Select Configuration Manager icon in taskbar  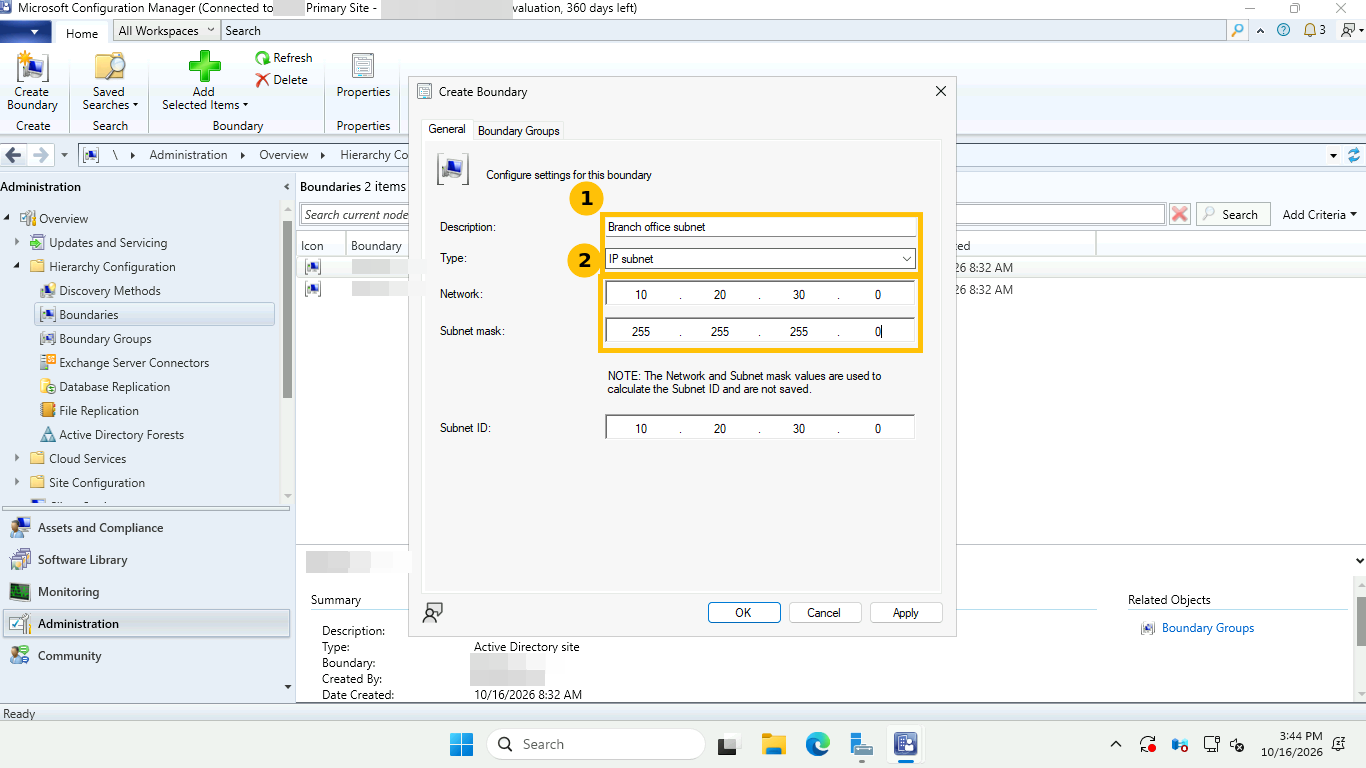[906, 744]
